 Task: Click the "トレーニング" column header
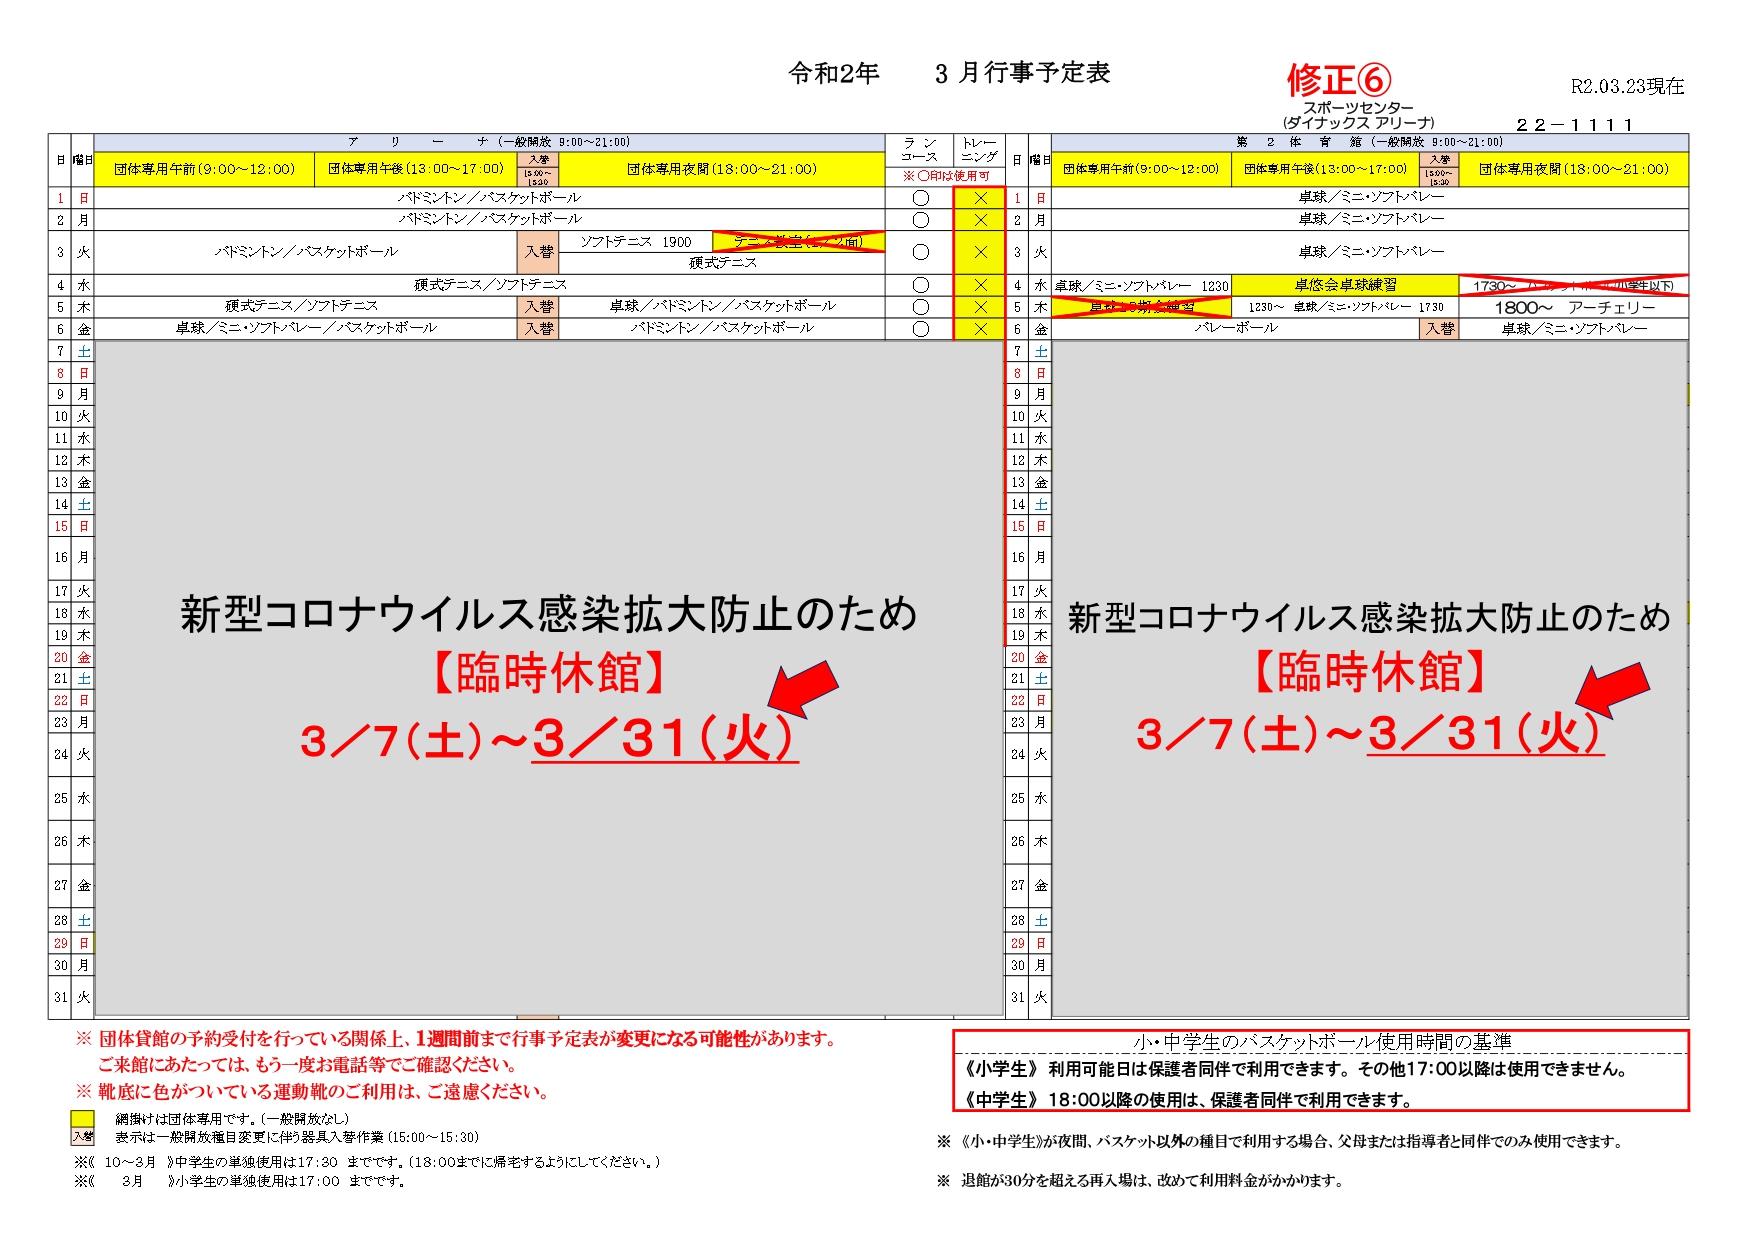979,150
